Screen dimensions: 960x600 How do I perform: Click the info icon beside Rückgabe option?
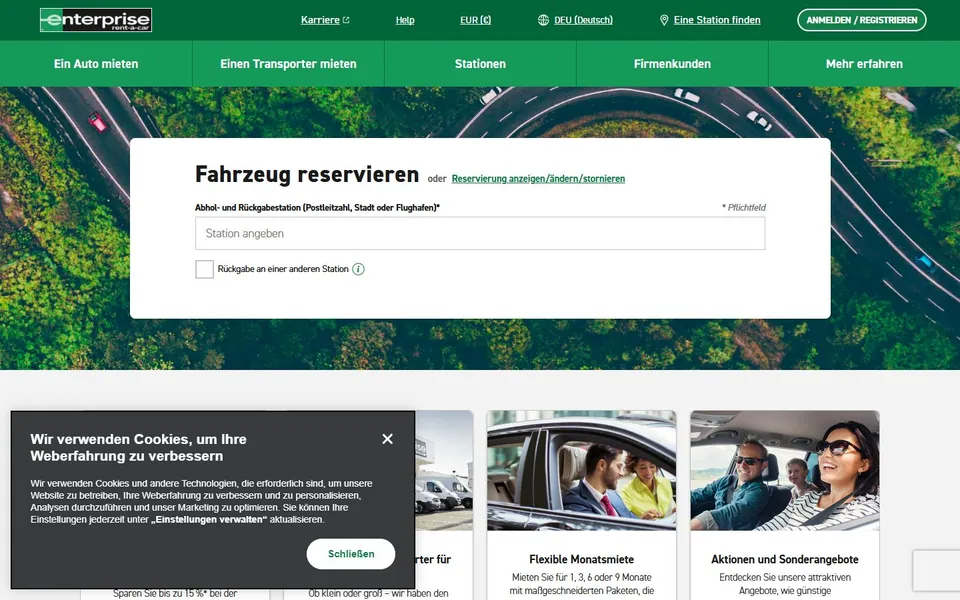click(x=358, y=269)
